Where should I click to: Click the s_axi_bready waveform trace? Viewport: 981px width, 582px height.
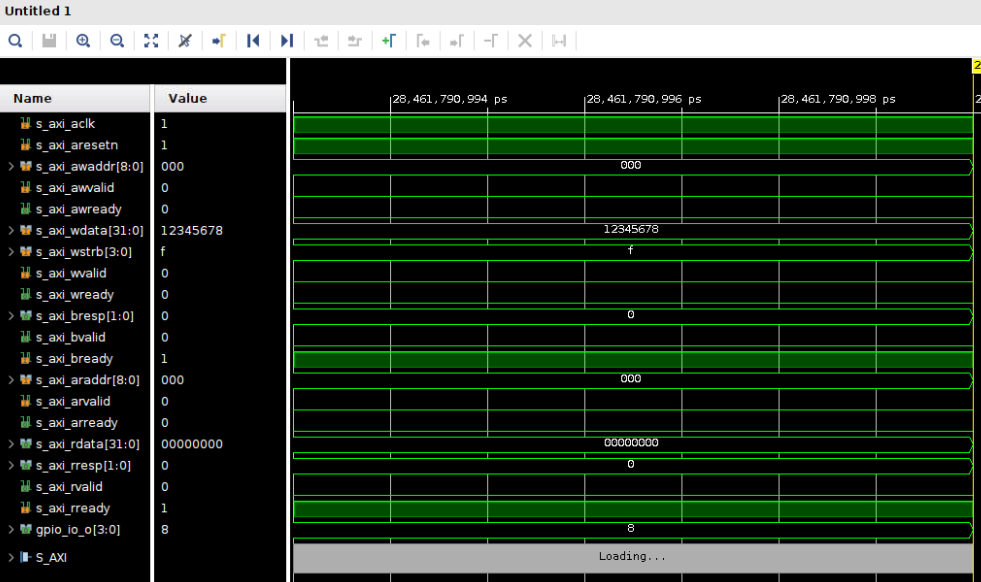pyautogui.click(x=633, y=359)
